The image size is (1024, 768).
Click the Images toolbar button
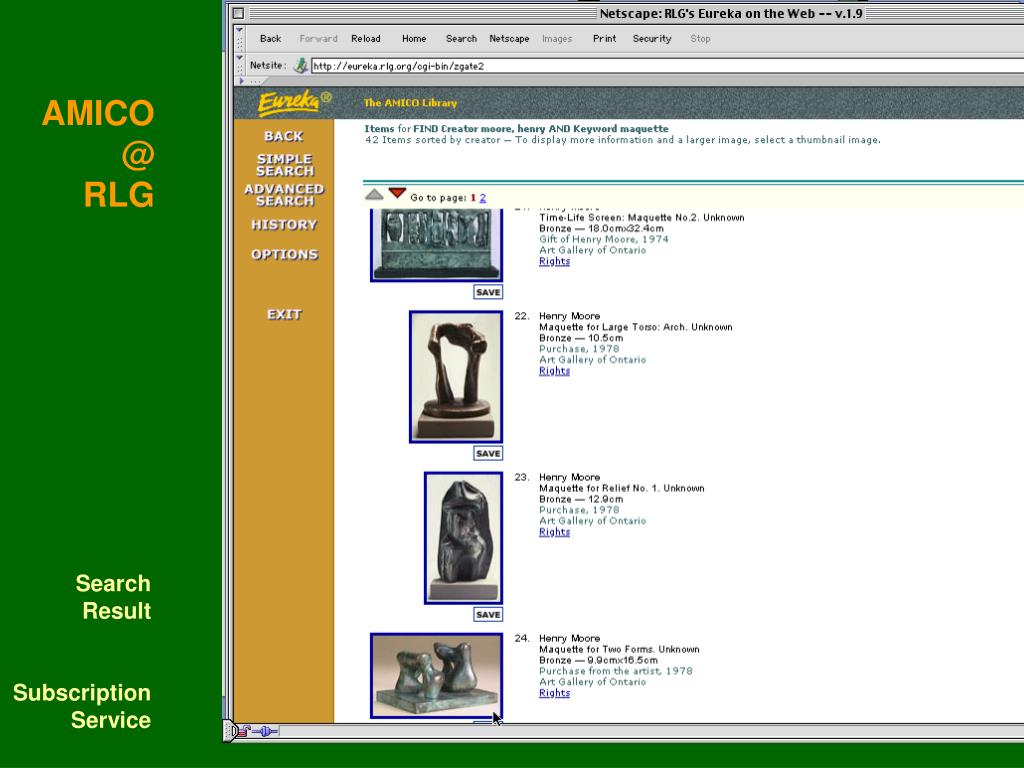[557, 39]
